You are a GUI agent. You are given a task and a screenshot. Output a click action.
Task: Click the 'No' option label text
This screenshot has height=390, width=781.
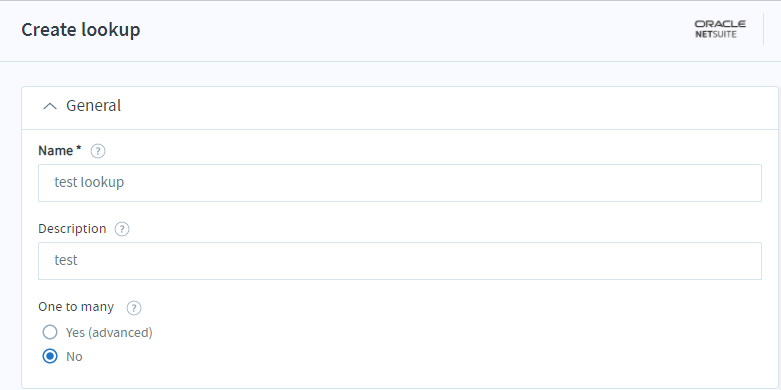click(74, 357)
